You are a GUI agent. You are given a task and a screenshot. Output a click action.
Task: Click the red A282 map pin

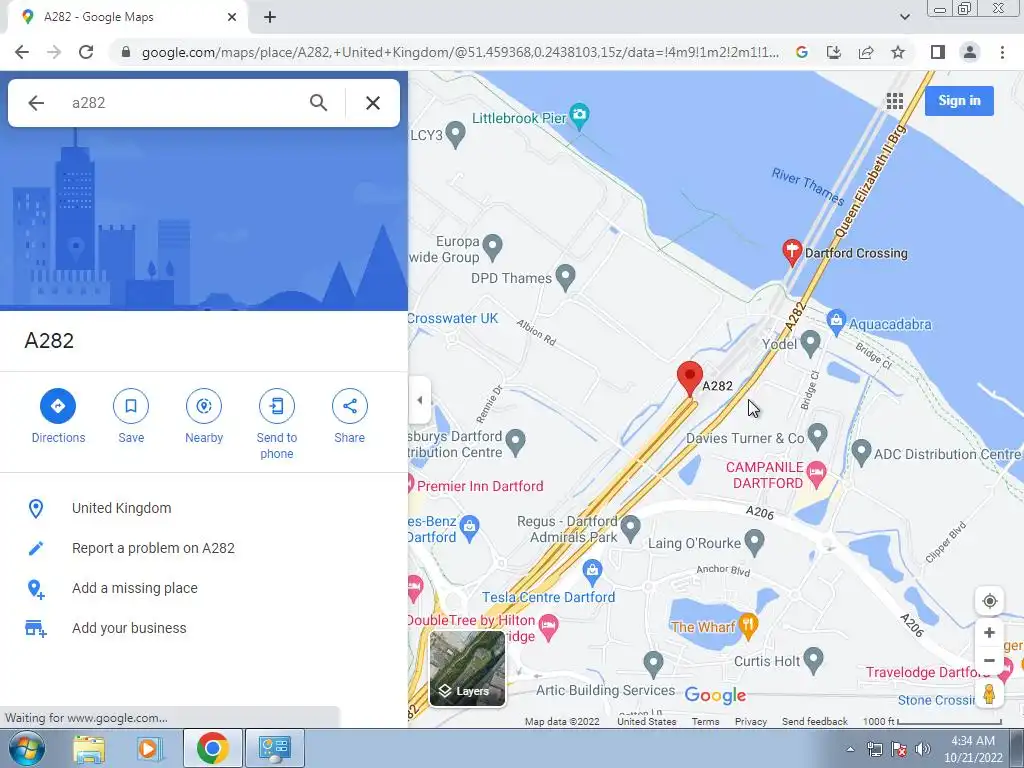689,379
